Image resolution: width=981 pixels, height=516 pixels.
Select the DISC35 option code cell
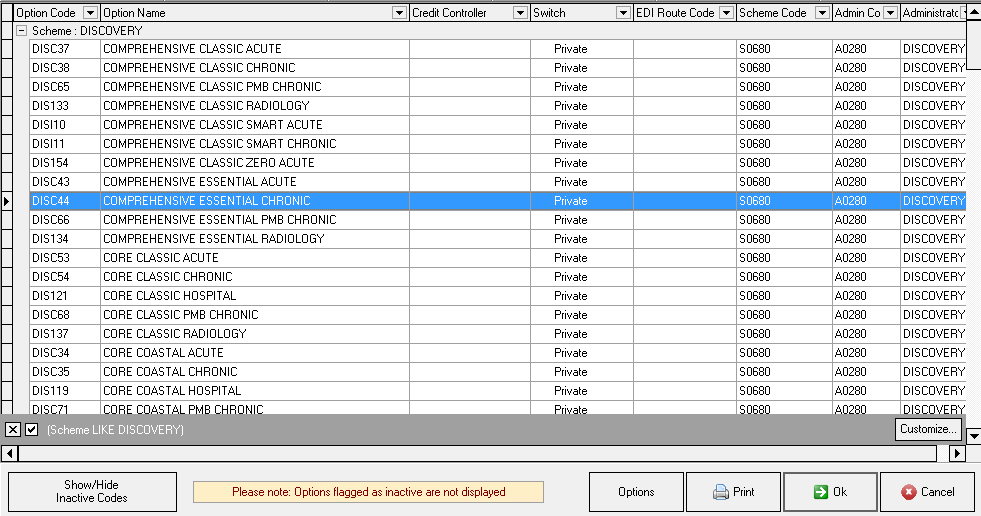point(65,372)
